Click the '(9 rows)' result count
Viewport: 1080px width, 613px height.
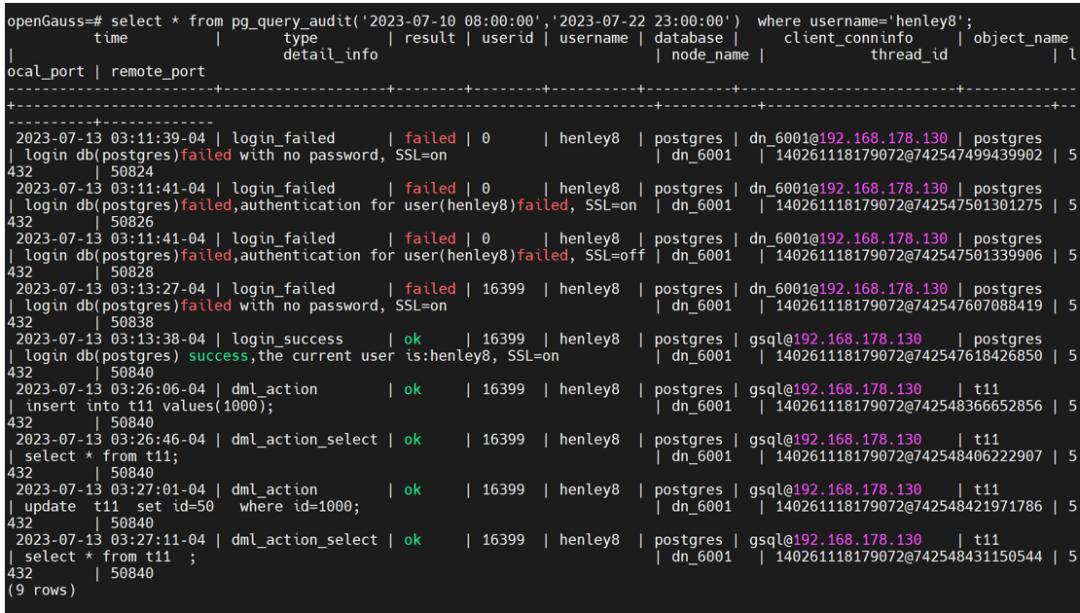coord(41,590)
